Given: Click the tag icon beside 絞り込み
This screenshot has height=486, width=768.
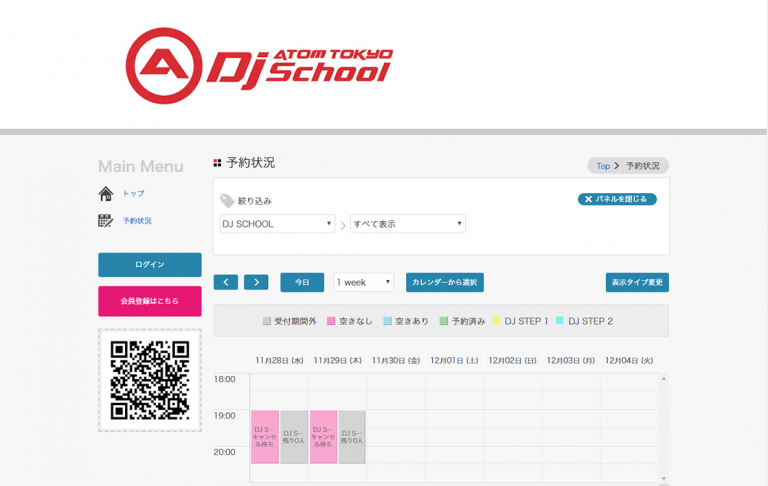Looking at the screenshot, I should tap(227, 200).
